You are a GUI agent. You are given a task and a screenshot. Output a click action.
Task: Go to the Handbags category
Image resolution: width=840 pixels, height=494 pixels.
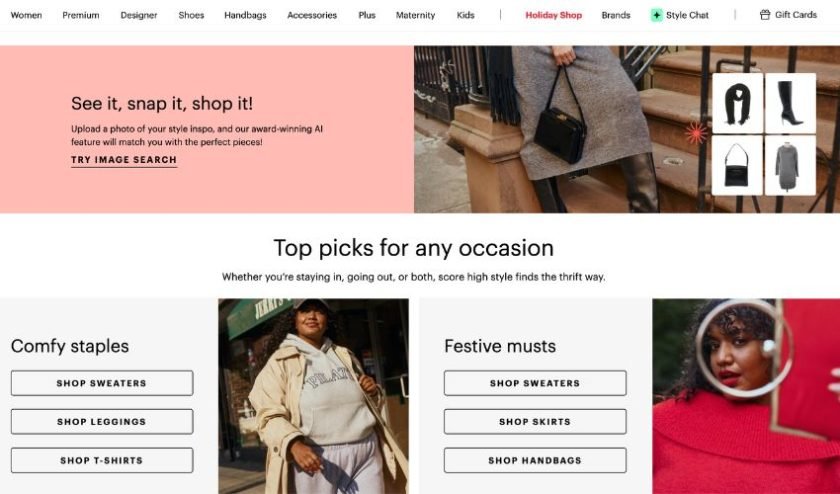click(x=245, y=15)
